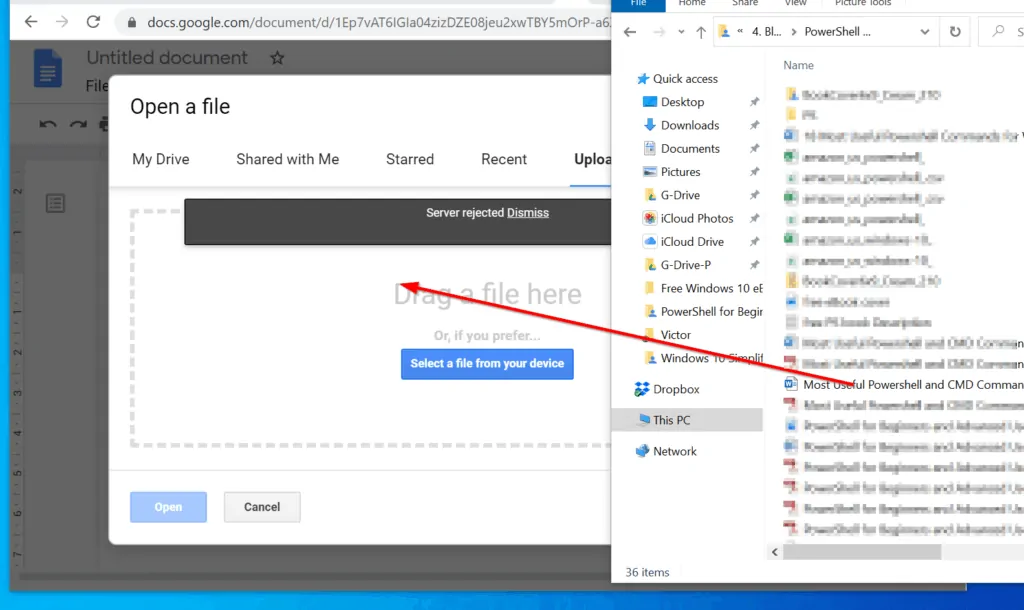Expand the address bar dropdown in File Explorer
1024x610 pixels.
coord(925,31)
